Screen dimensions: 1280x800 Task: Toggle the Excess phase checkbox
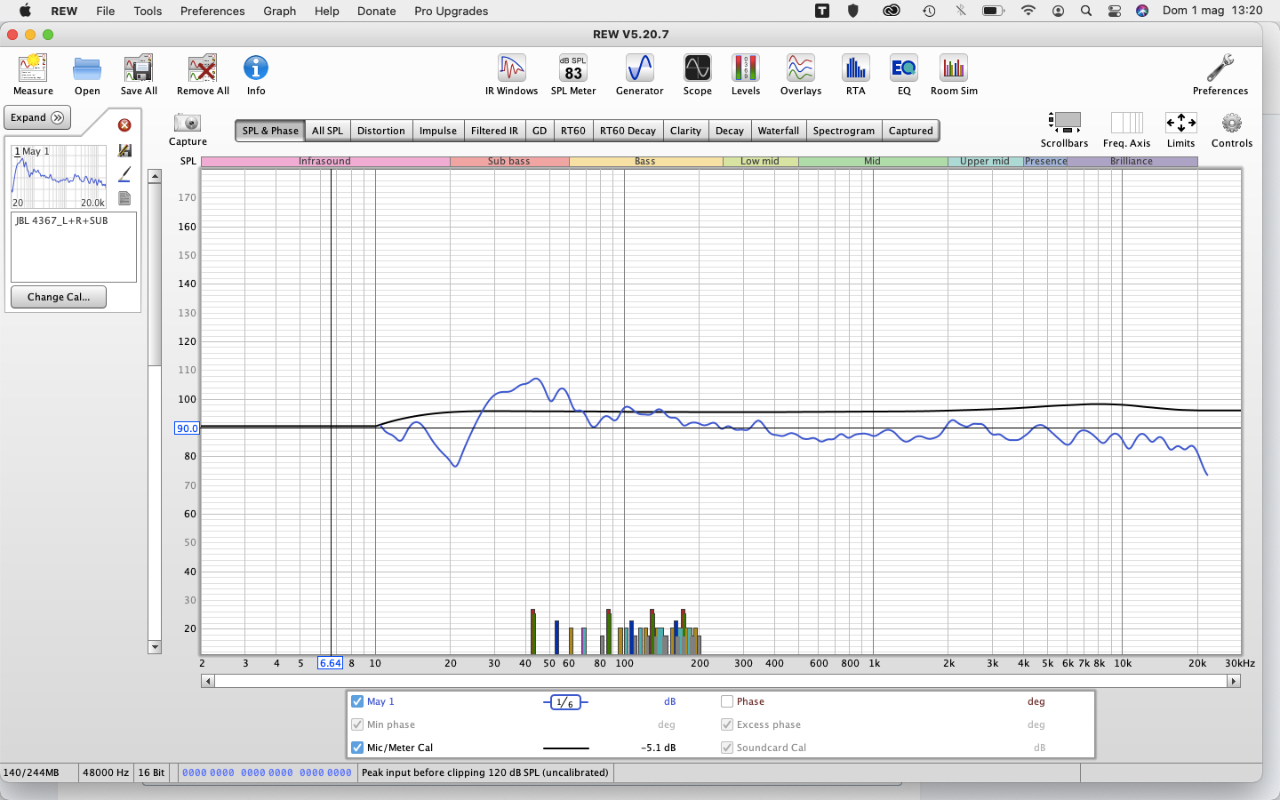(x=727, y=724)
